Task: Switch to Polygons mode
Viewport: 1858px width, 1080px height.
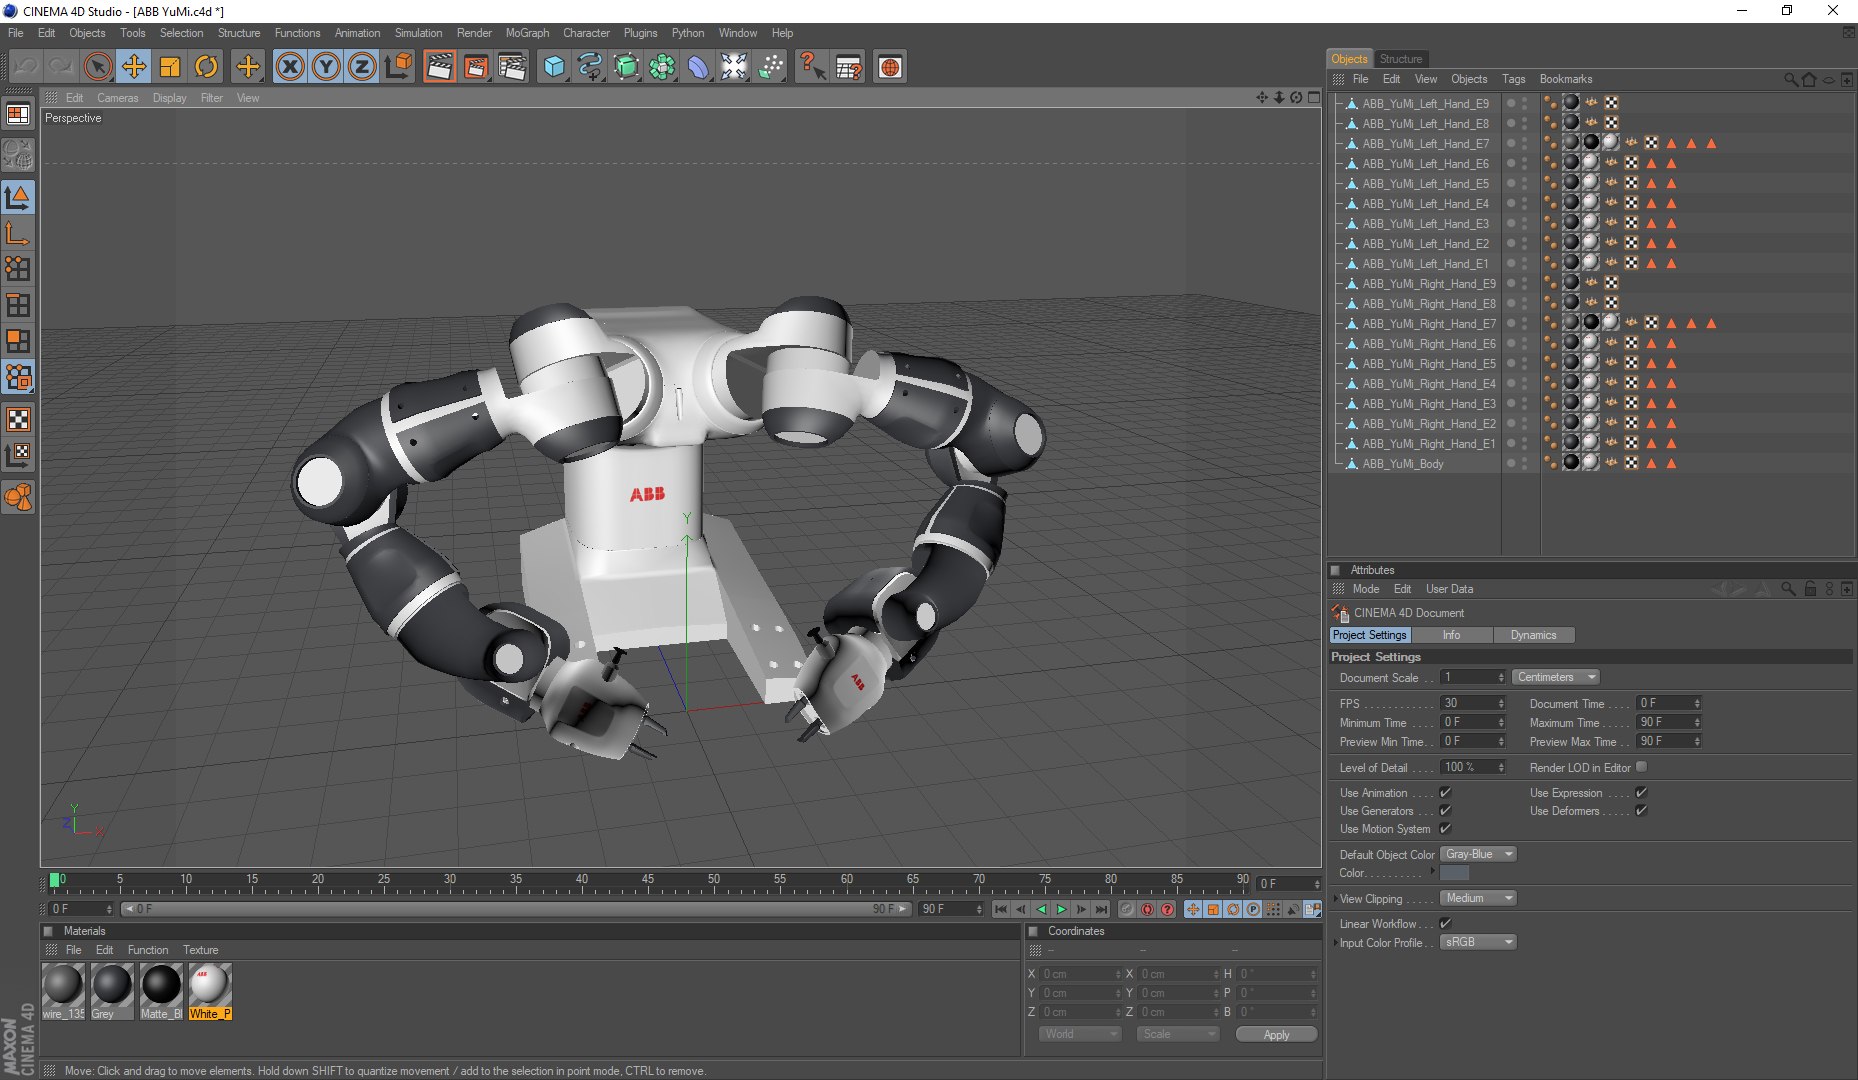Action: 18,341
